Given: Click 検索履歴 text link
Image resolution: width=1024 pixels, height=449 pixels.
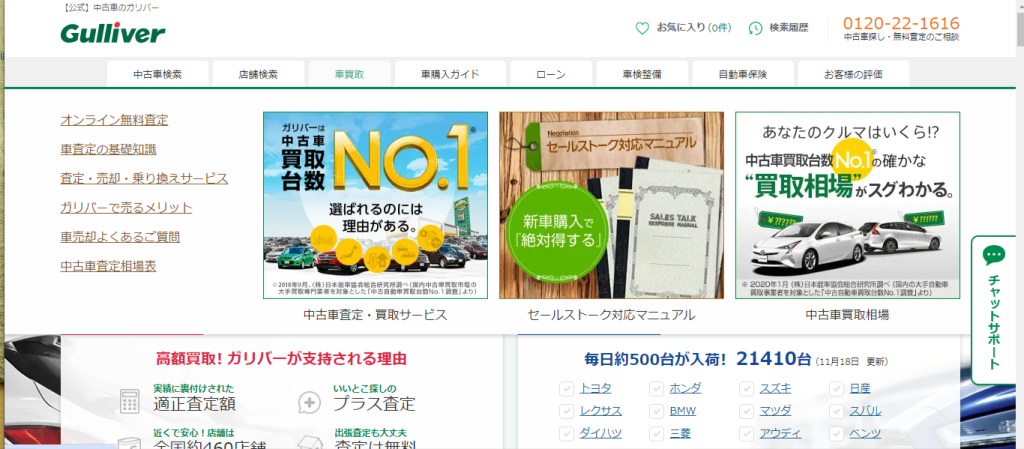Looking at the screenshot, I should 788,28.
